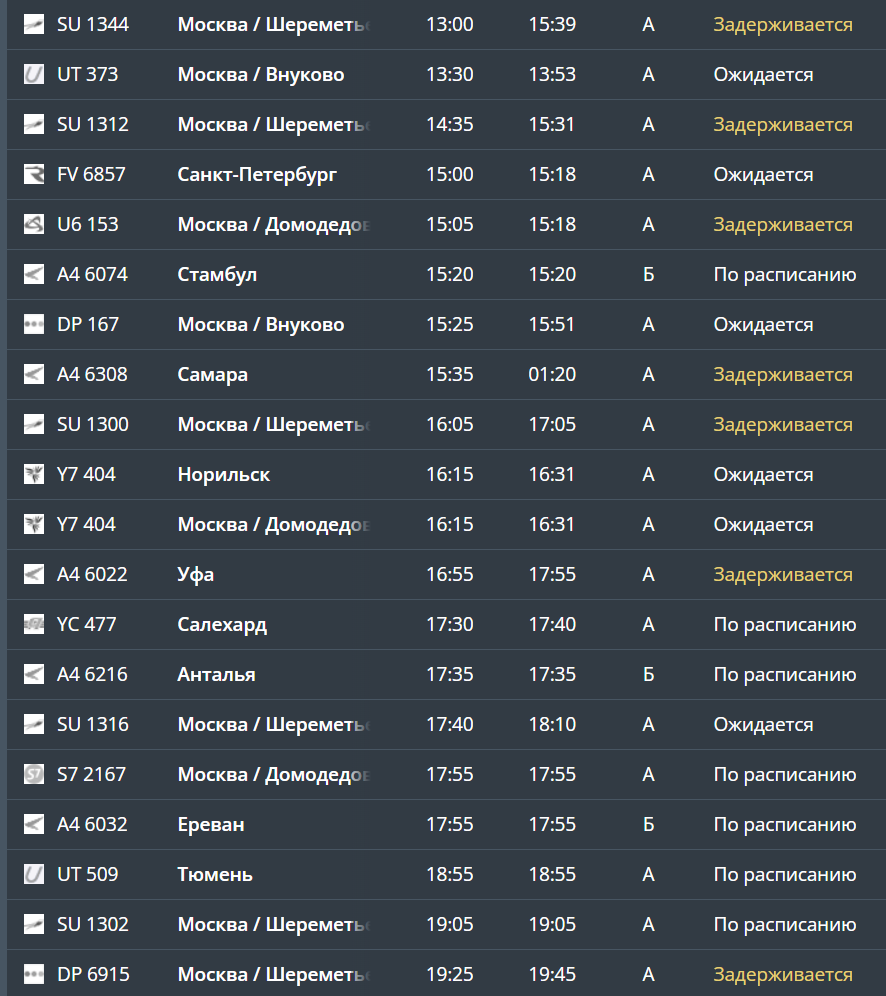The image size is (886, 996).
Task: Click the airline logo beside DP 6915
Action: click(x=34, y=975)
